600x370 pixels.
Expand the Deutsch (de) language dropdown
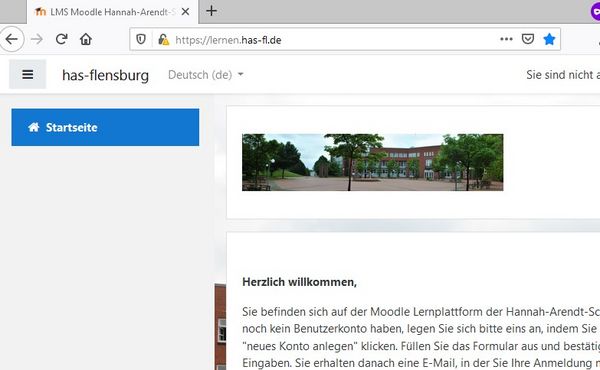point(205,75)
